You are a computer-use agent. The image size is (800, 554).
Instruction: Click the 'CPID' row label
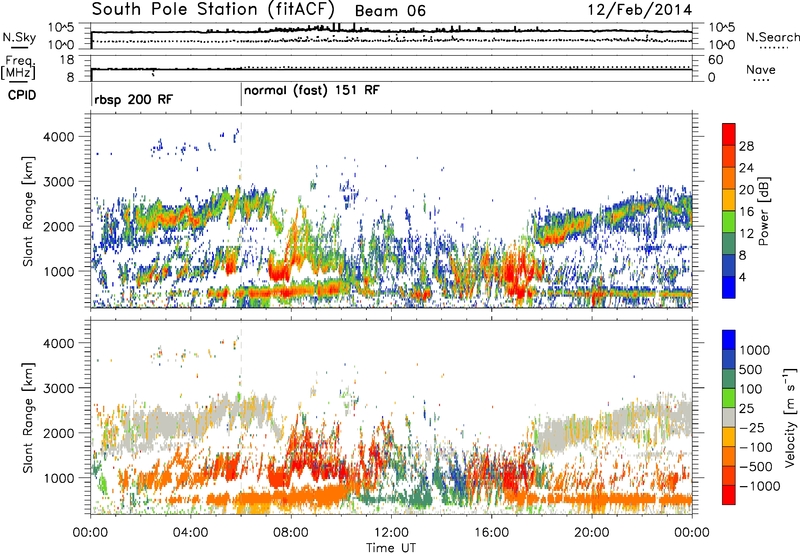click(22, 95)
